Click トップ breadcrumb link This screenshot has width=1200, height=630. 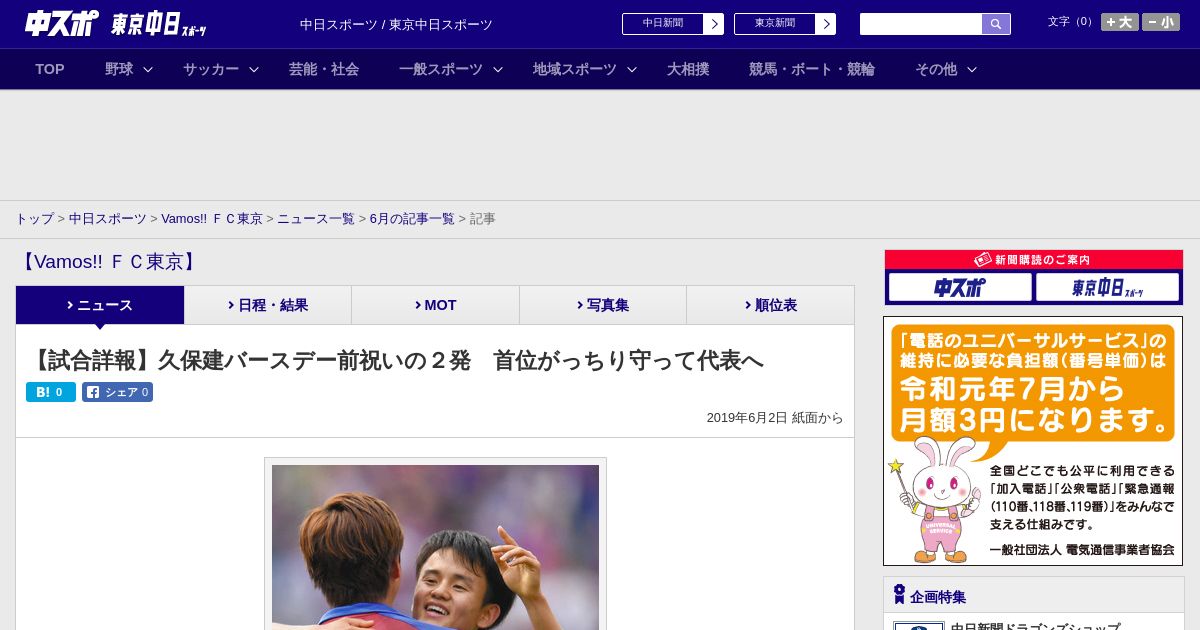coord(34,219)
